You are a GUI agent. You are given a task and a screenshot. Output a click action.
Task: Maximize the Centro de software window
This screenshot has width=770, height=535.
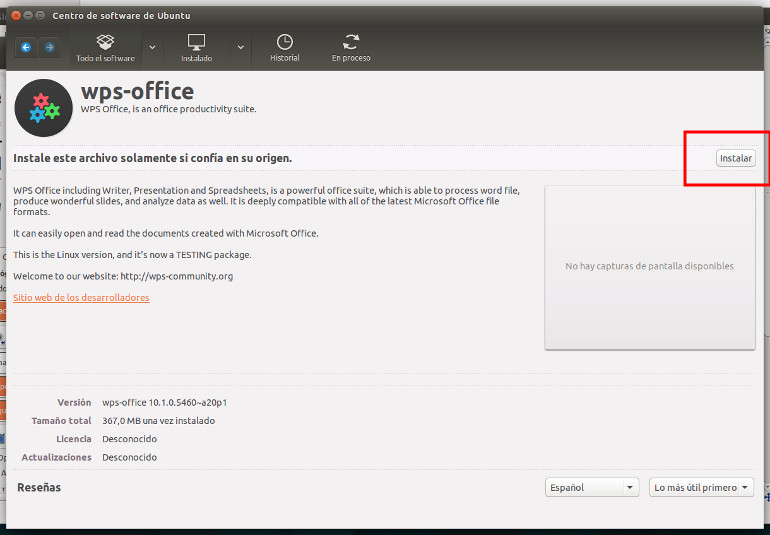click(x=40, y=15)
